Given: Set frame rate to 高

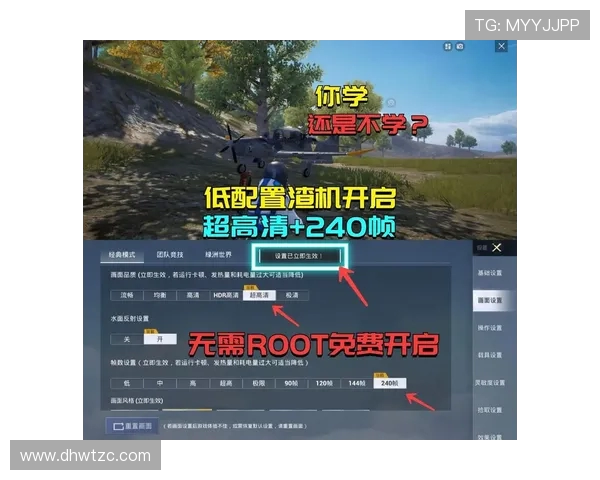Looking at the screenshot, I should [193, 383].
